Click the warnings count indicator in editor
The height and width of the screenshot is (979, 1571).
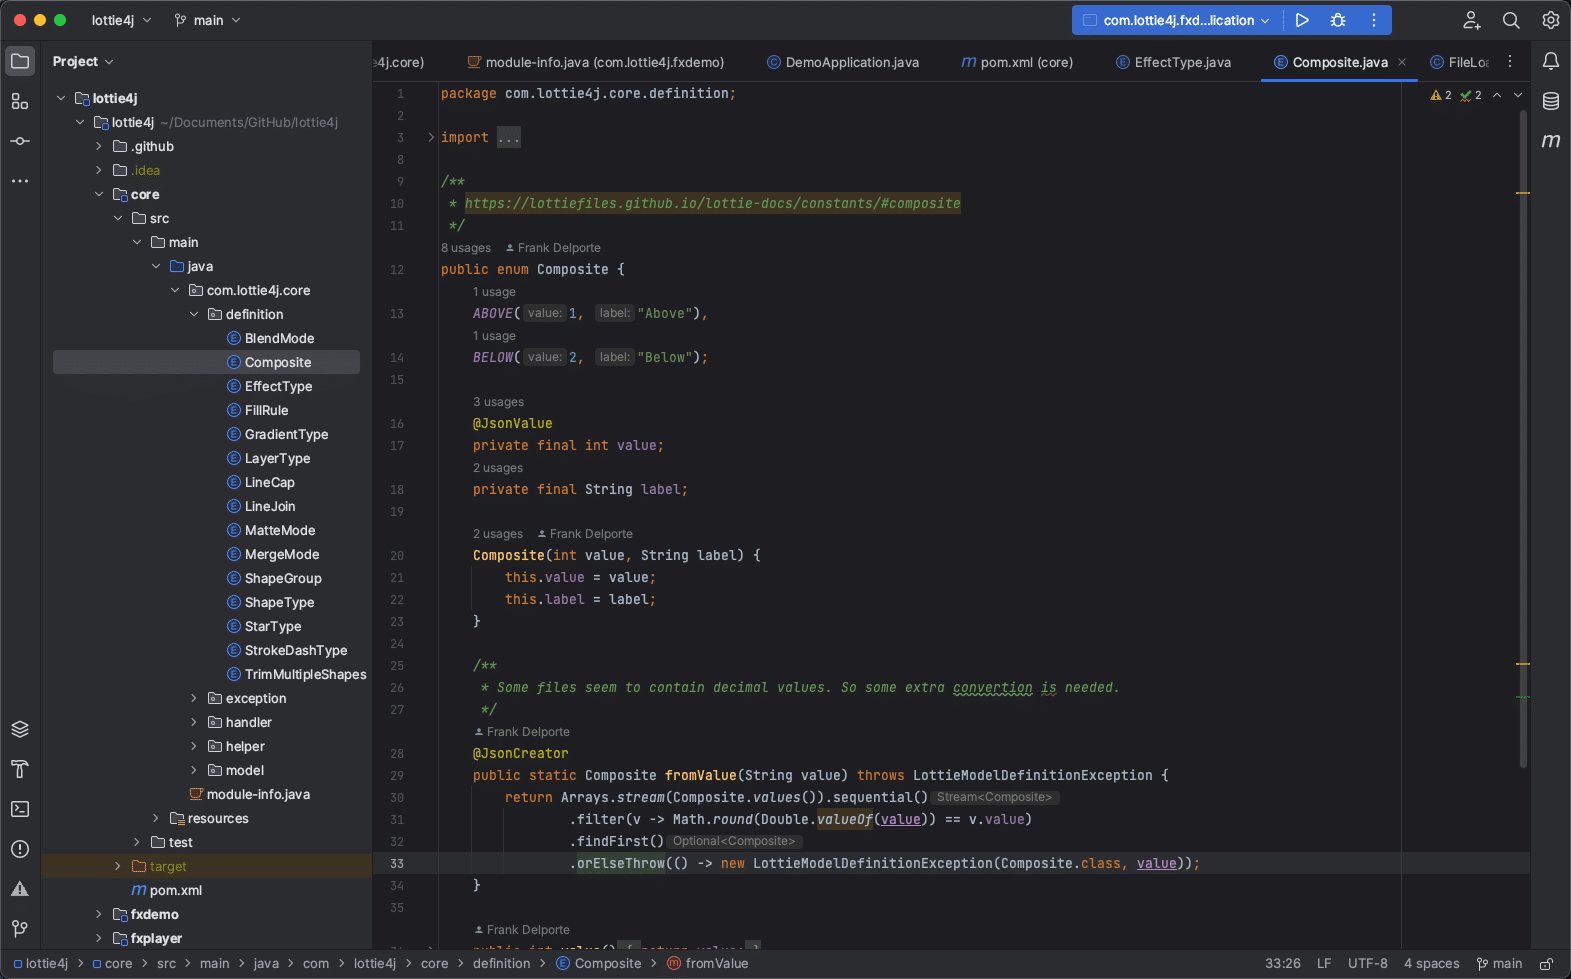coord(1441,95)
